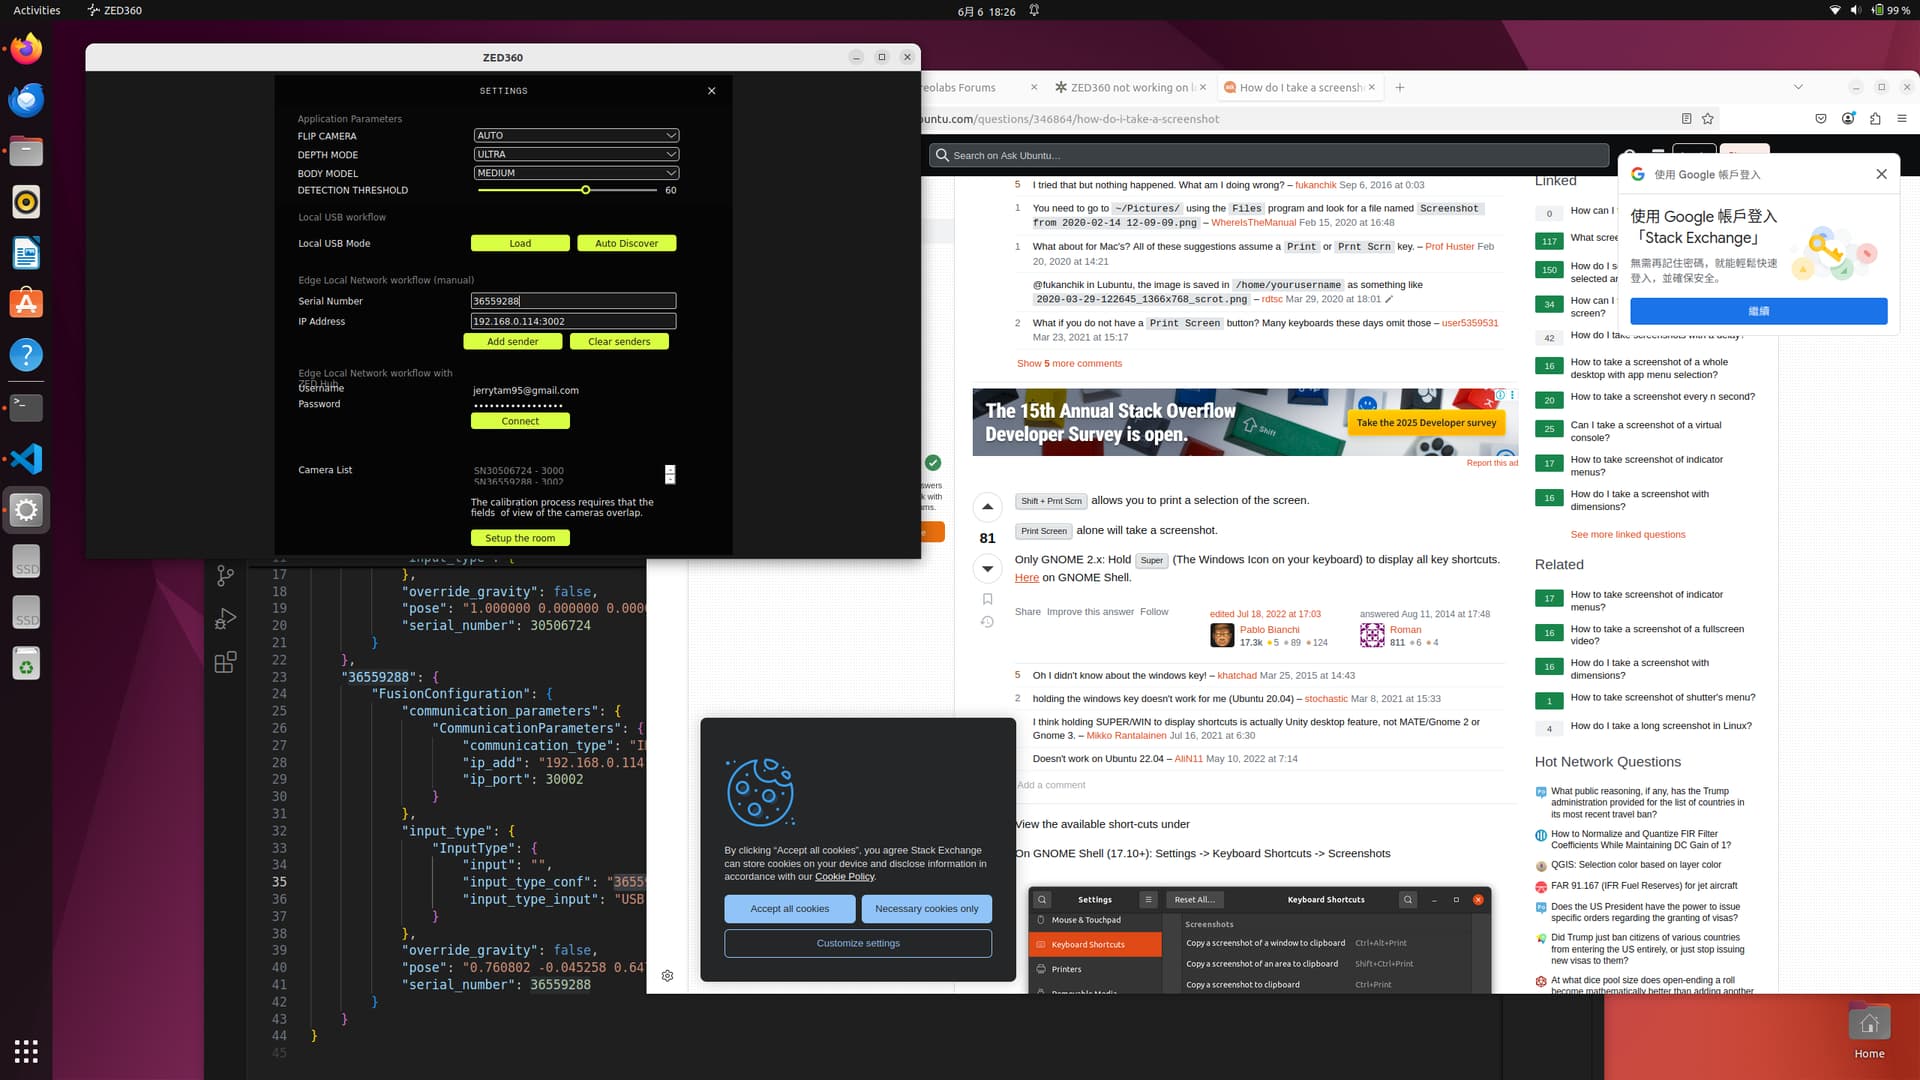This screenshot has width=1920, height=1080.
Task: Open notification bell beside the clock
Action: (x=1034, y=11)
